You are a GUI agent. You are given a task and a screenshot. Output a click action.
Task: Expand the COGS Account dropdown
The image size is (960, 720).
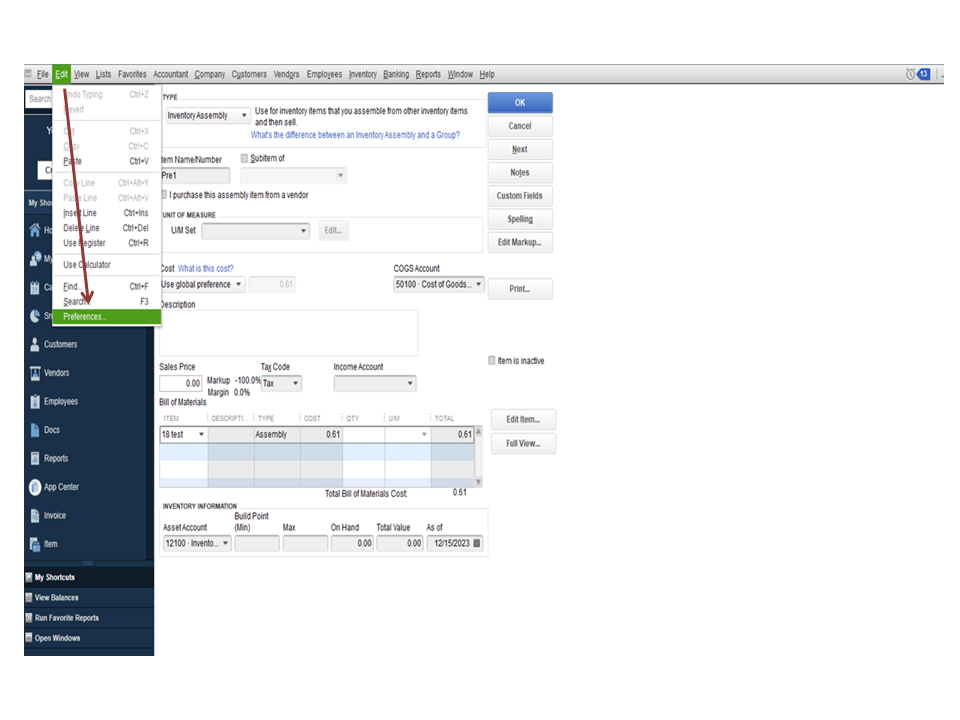click(479, 285)
